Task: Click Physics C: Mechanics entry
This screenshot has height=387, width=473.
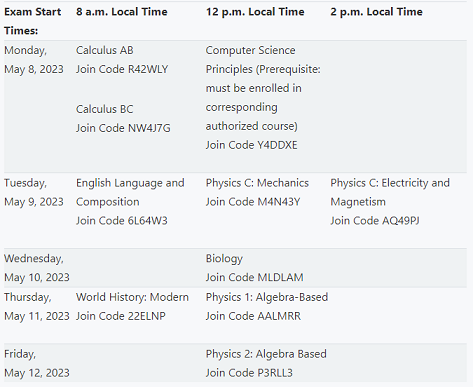Action: (257, 183)
